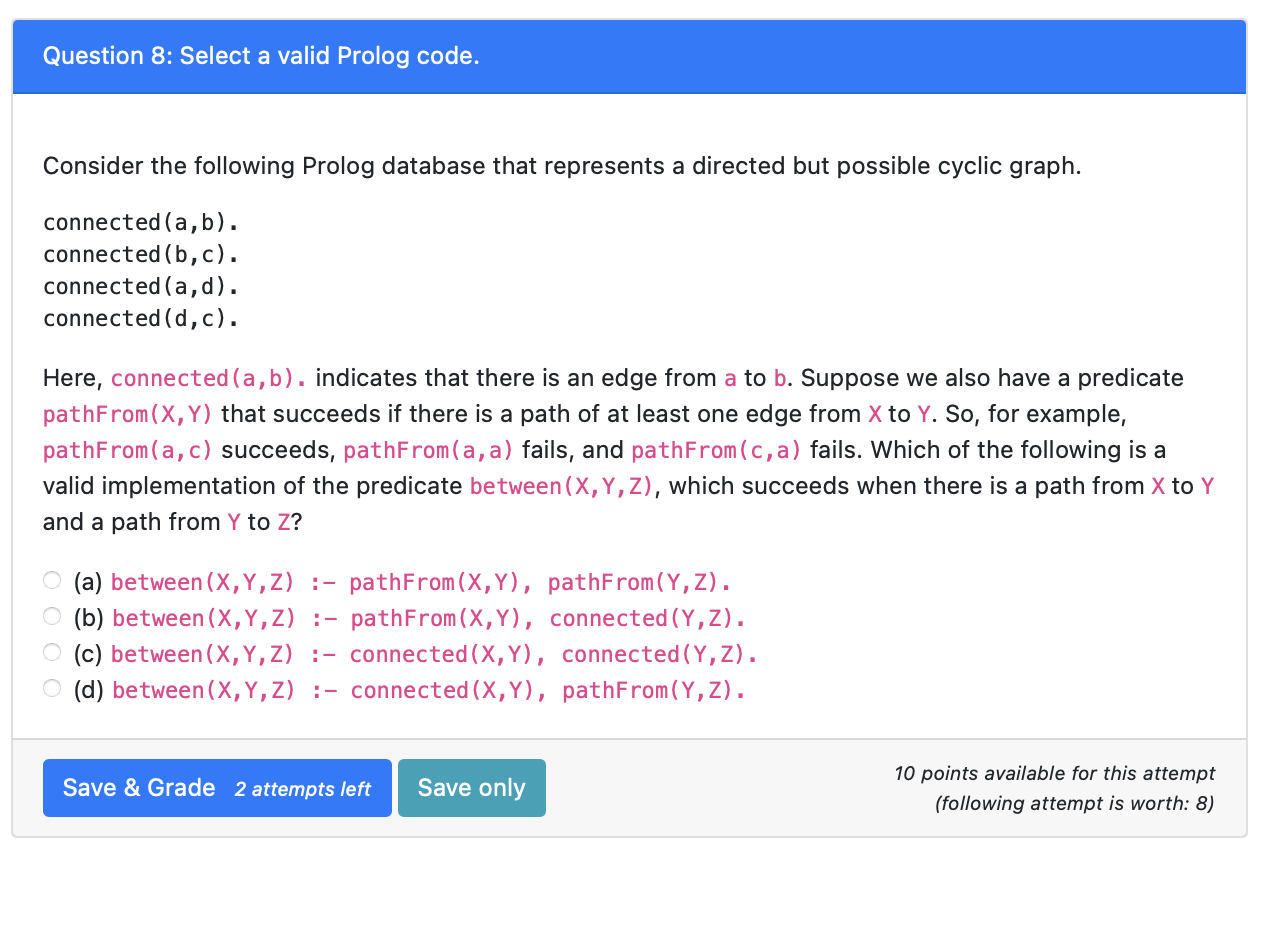Click the '2 attempts left' badge

pyautogui.click(x=302, y=789)
